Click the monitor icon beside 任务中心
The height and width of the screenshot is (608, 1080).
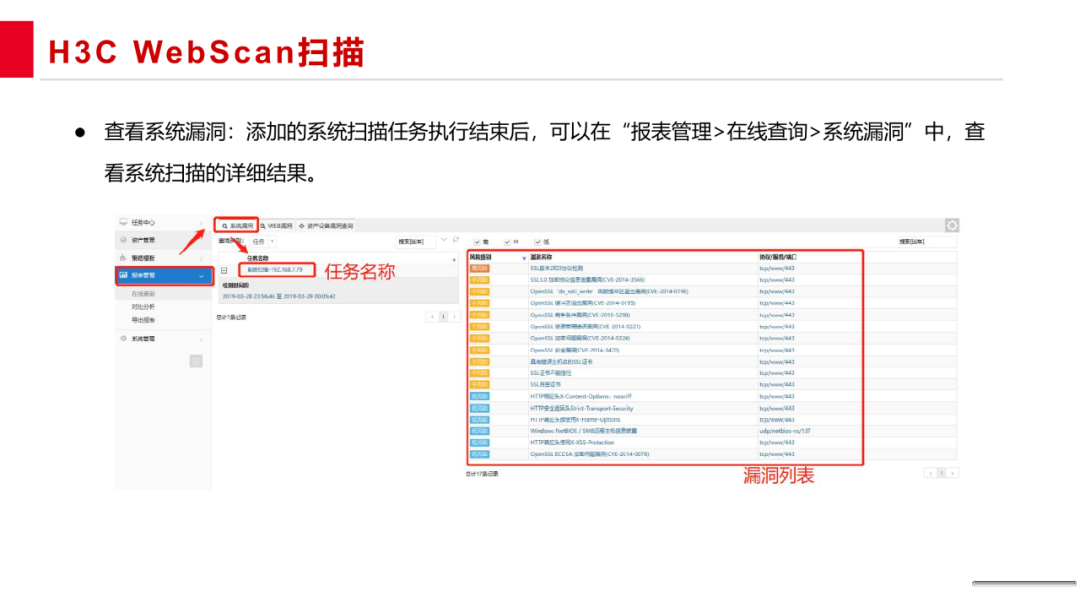[123, 222]
